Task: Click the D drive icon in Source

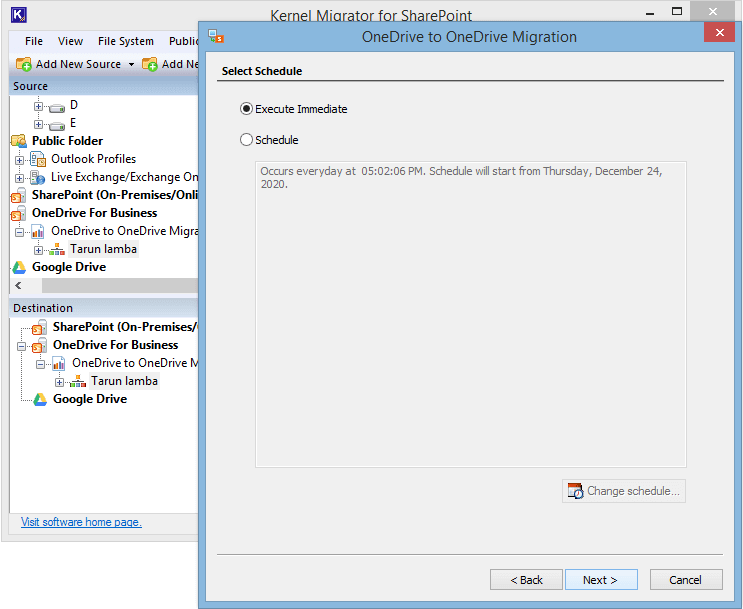Action: tap(57, 108)
